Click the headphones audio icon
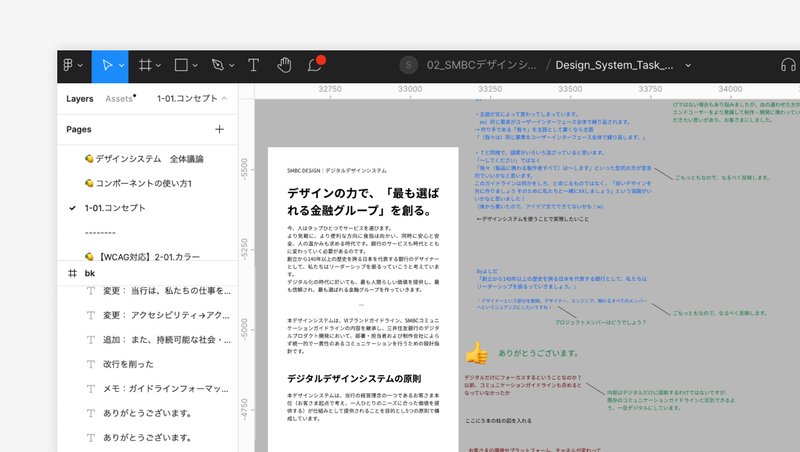800x452 pixels. coord(788,65)
